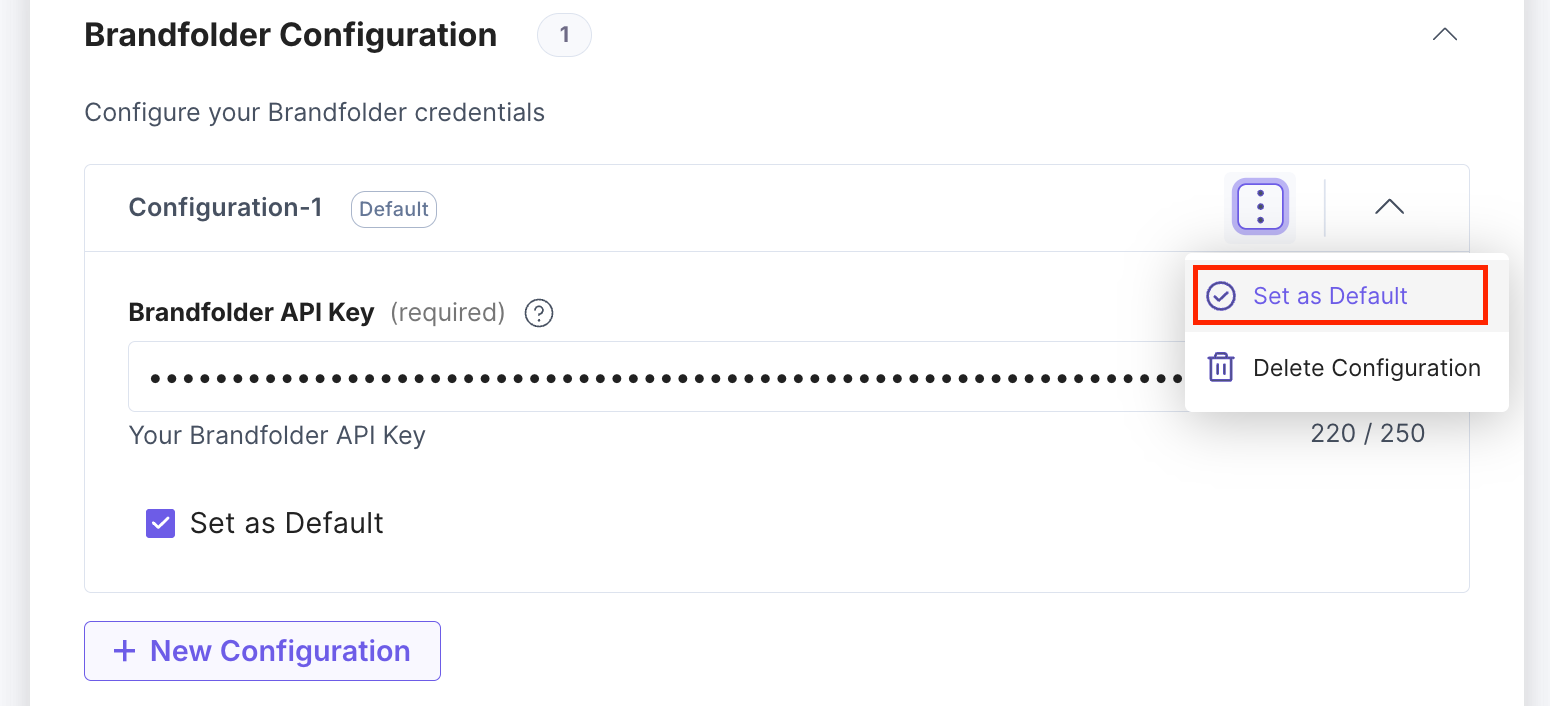Click the trash icon next to Delete Configuration

click(x=1220, y=367)
